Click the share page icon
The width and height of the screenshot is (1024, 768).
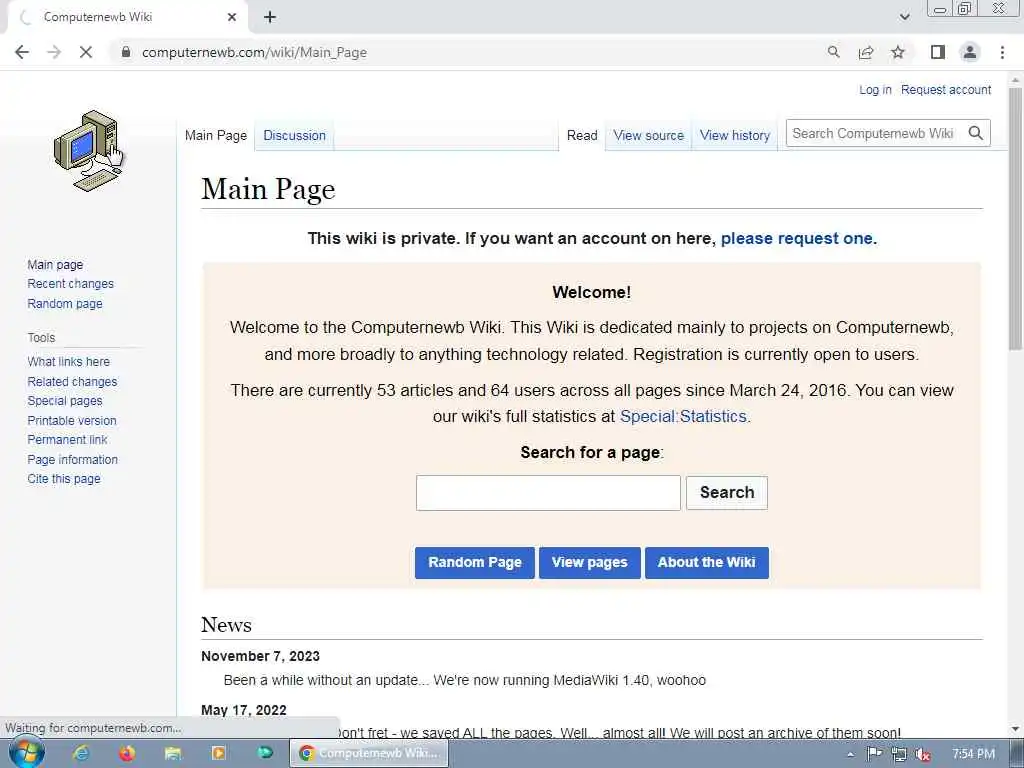(866, 52)
